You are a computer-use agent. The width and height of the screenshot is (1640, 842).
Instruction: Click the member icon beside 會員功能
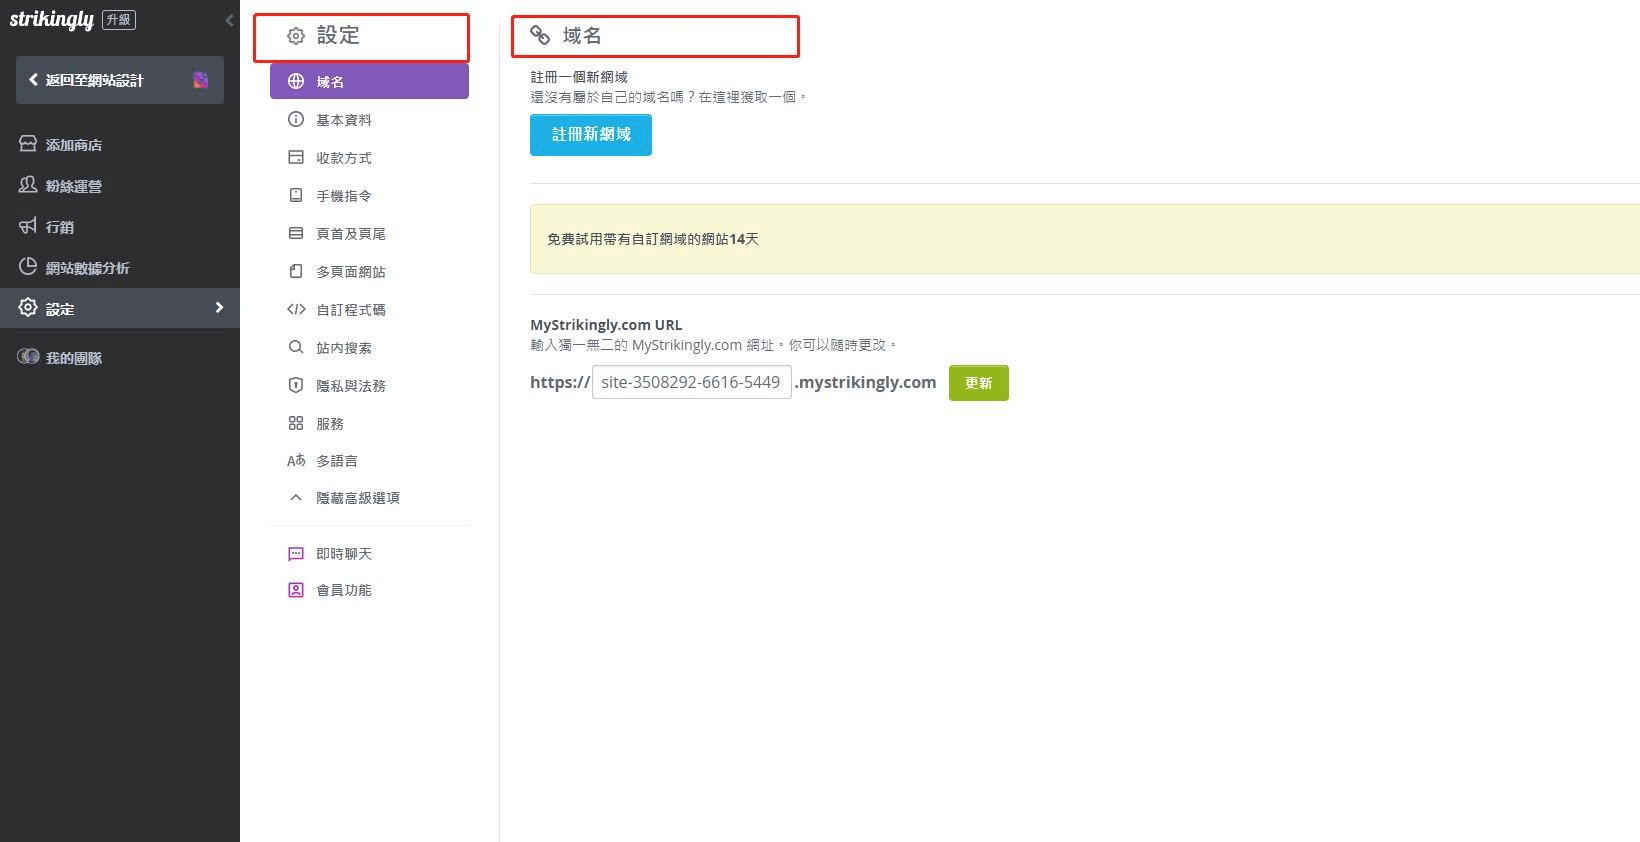(x=296, y=590)
